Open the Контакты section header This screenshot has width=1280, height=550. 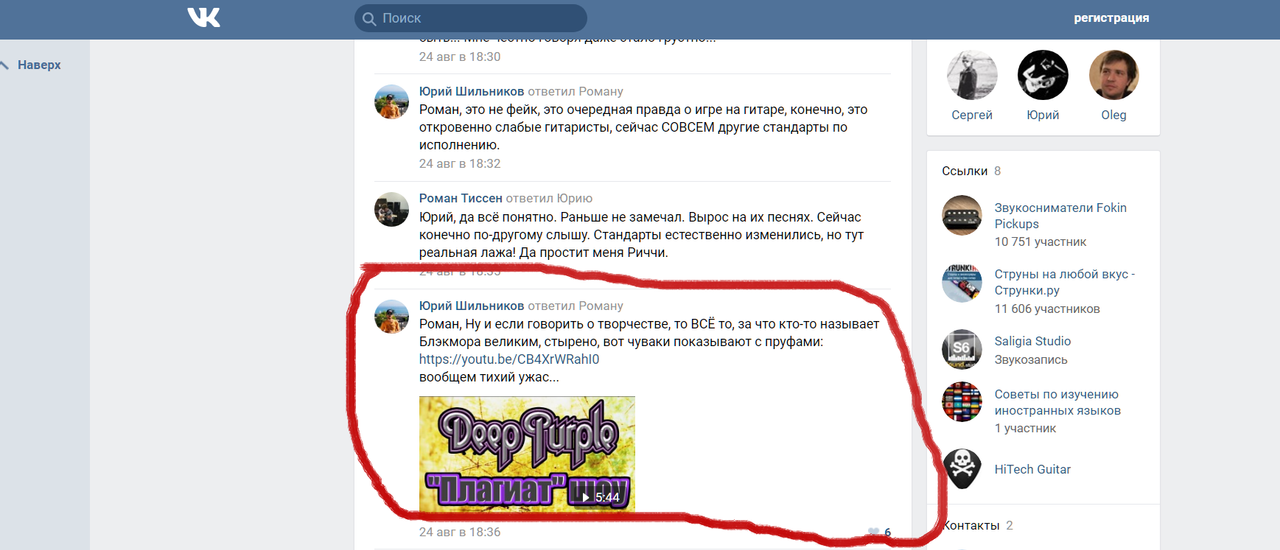[970, 525]
